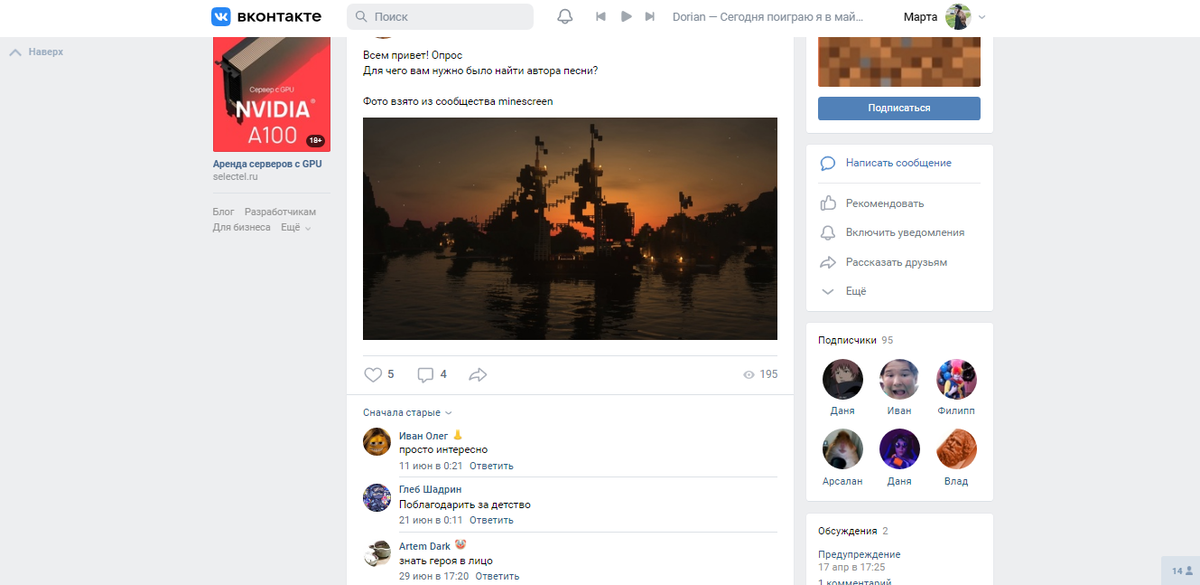Open the Обсуждения section header
This screenshot has height=585, width=1200.
pyautogui.click(x=853, y=531)
